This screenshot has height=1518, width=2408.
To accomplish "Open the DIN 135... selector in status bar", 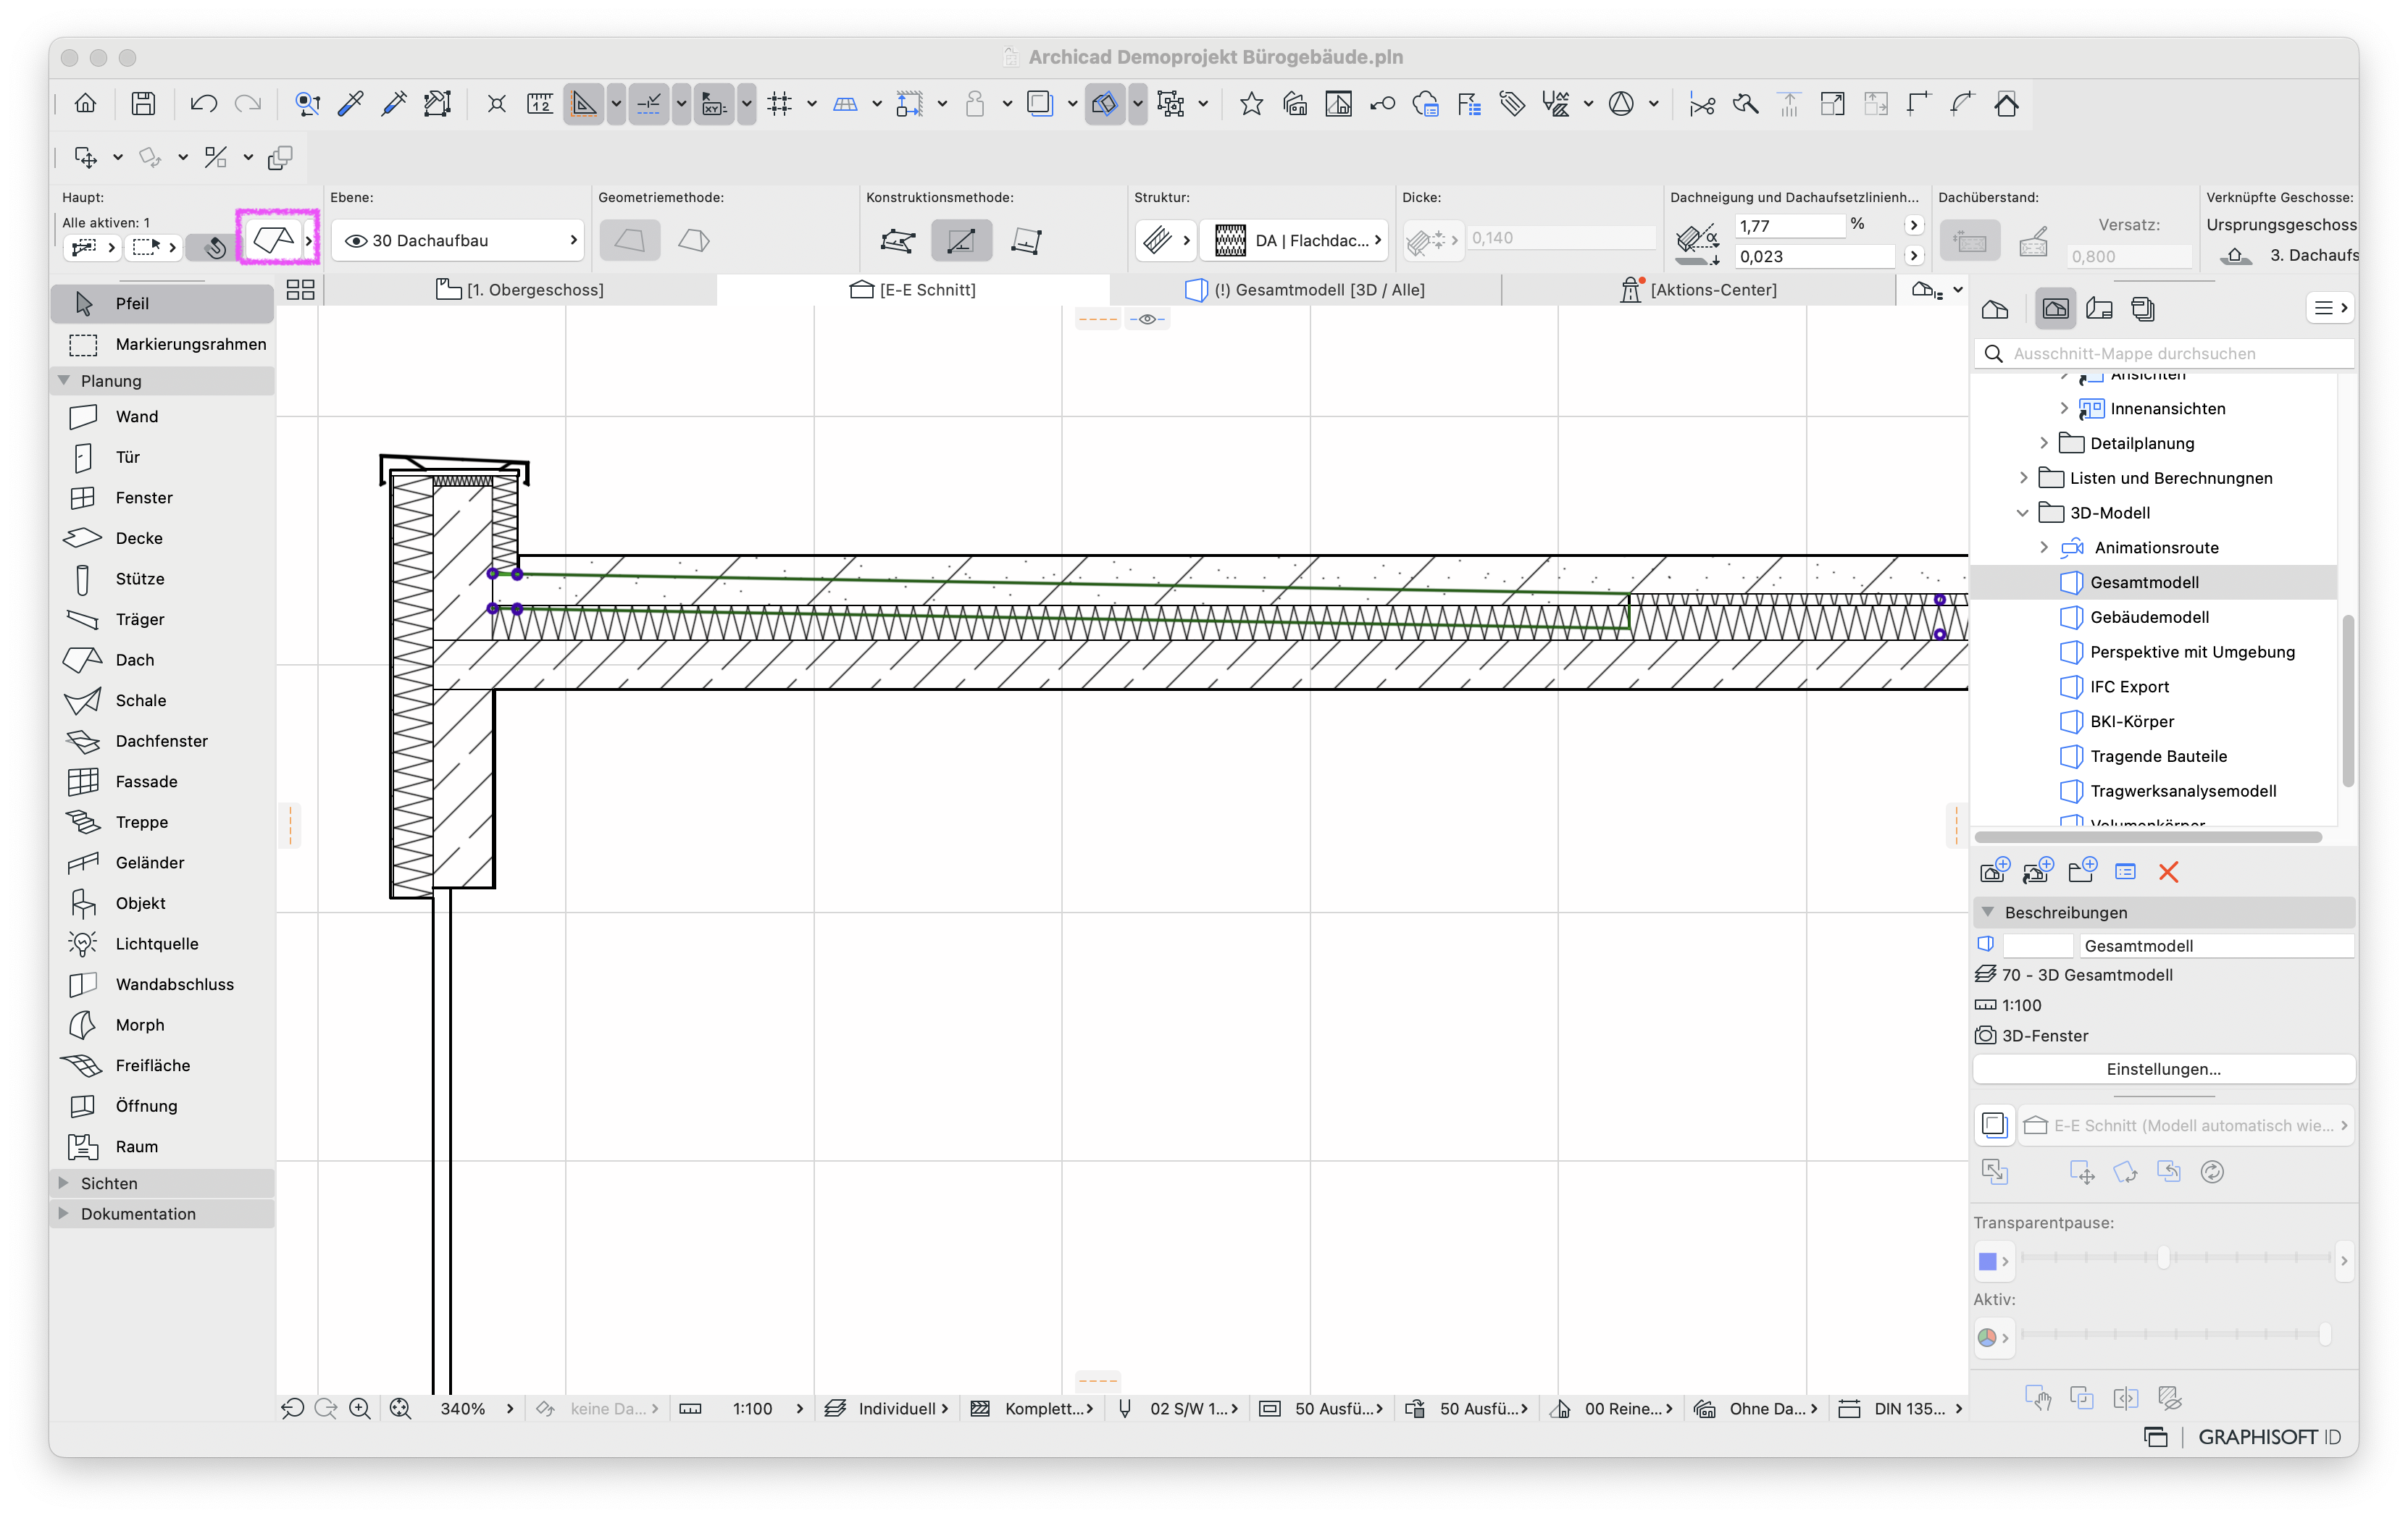I will point(1902,1409).
